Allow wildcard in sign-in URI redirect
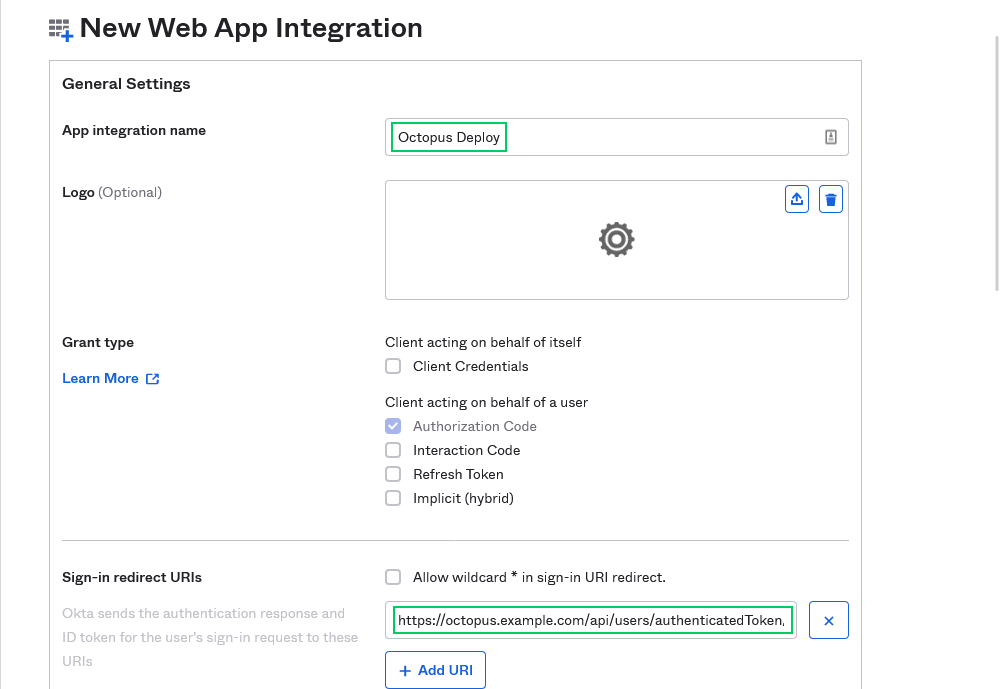1000x689 pixels. click(394, 577)
